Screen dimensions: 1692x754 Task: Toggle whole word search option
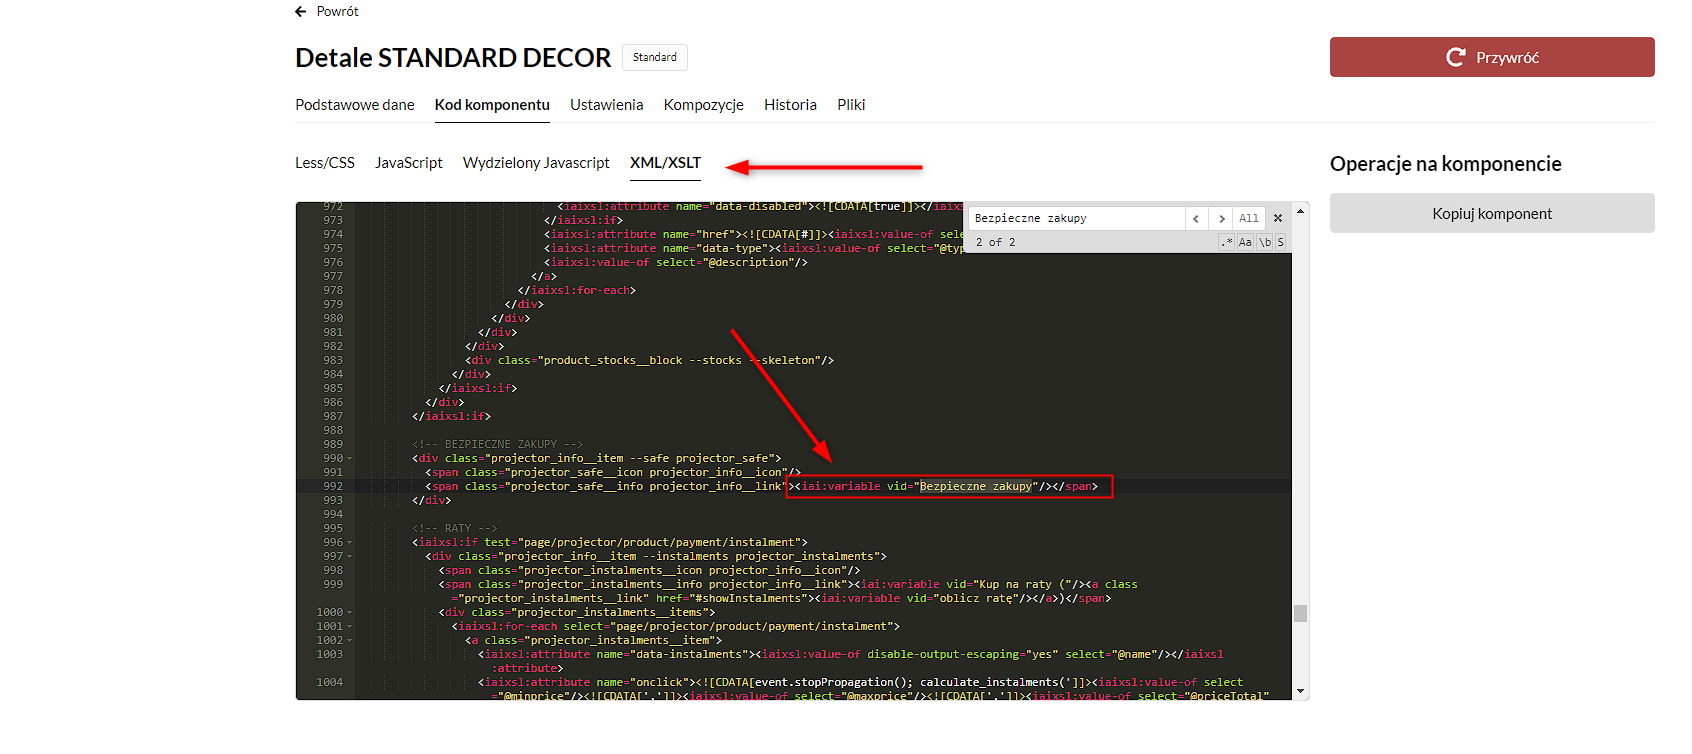[x=1265, y=242]
